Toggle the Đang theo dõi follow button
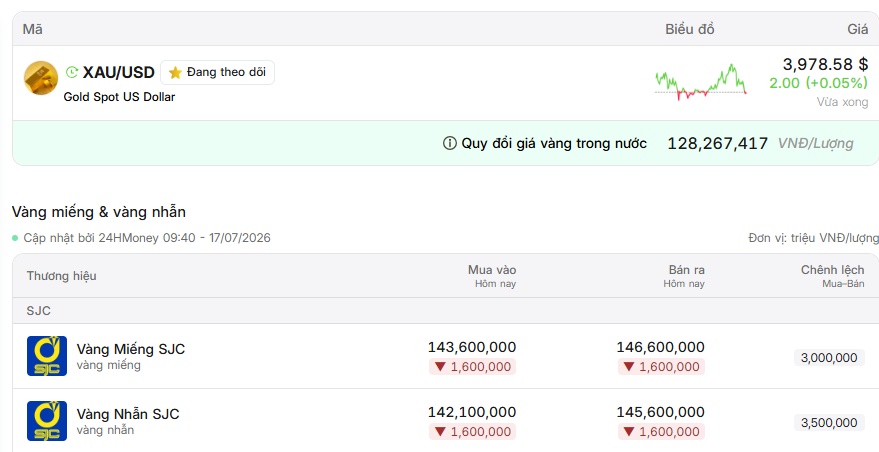 tap(218, 72)
